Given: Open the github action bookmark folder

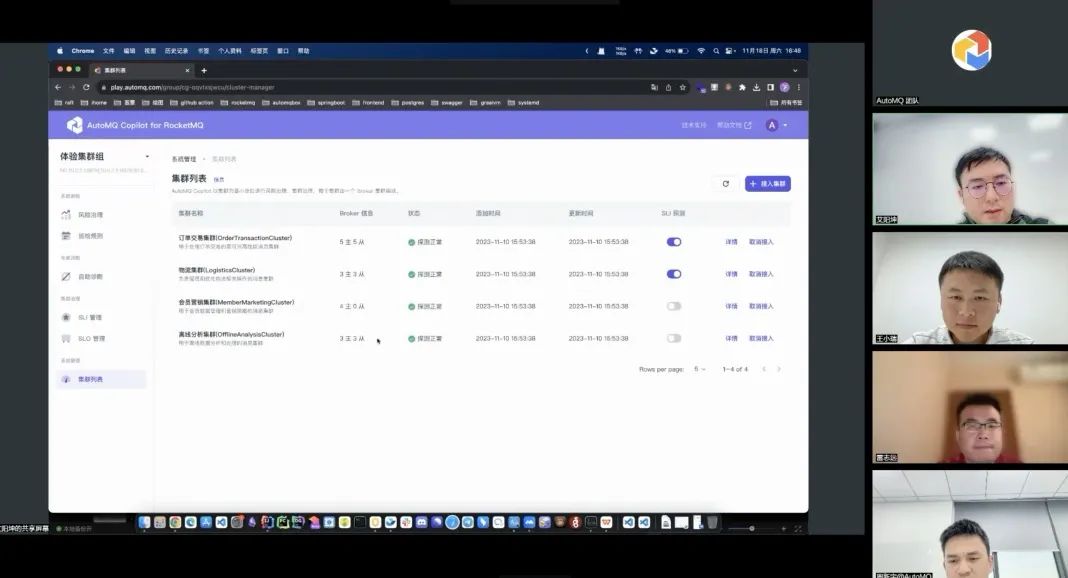Looking at the screenshot, I should point(192,103).
